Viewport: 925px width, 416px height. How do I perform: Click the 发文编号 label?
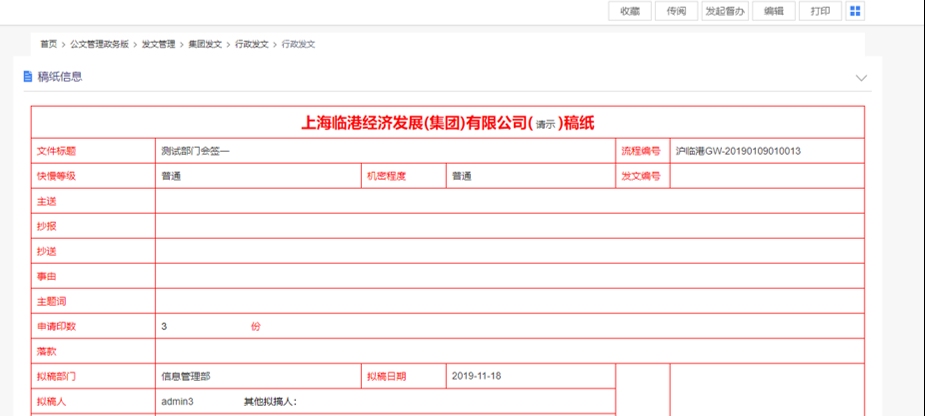(641, 176)
